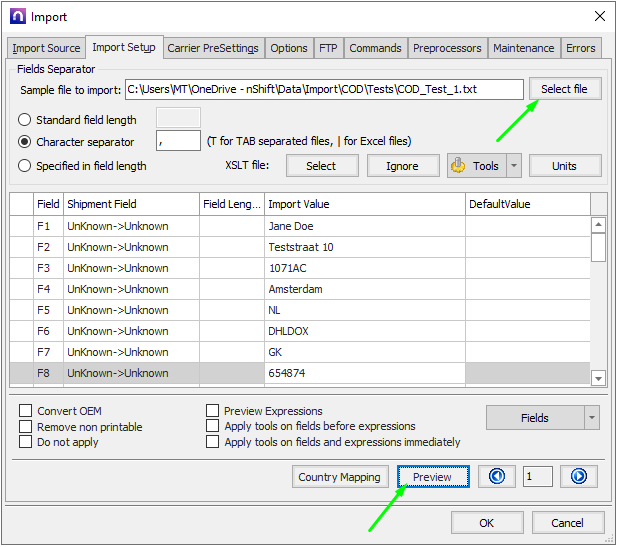Select the Standard field length radio button
This screenshot has width=617, height=547.
point(26,120)
